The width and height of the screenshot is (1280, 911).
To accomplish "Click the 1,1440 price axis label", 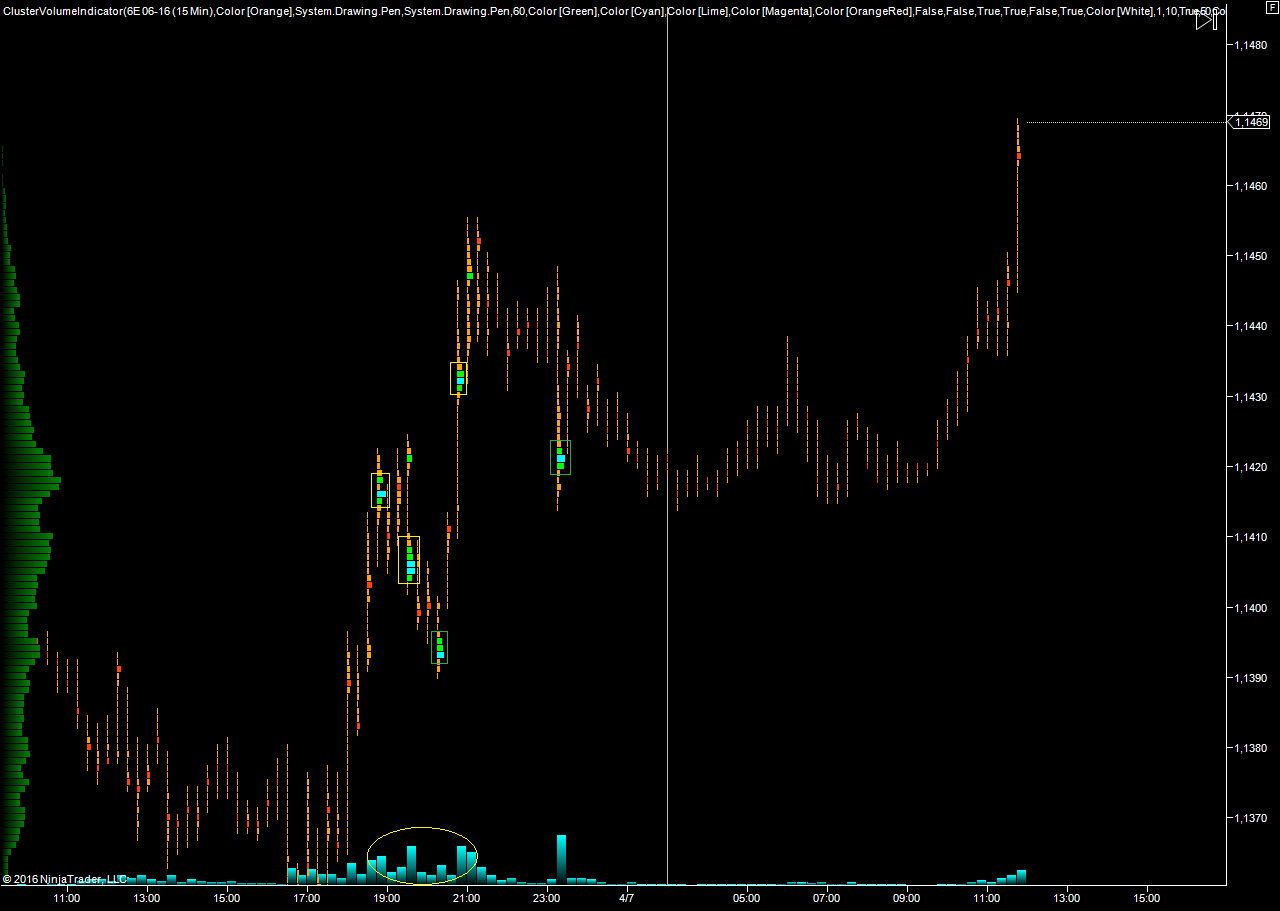I will 1250,326.
